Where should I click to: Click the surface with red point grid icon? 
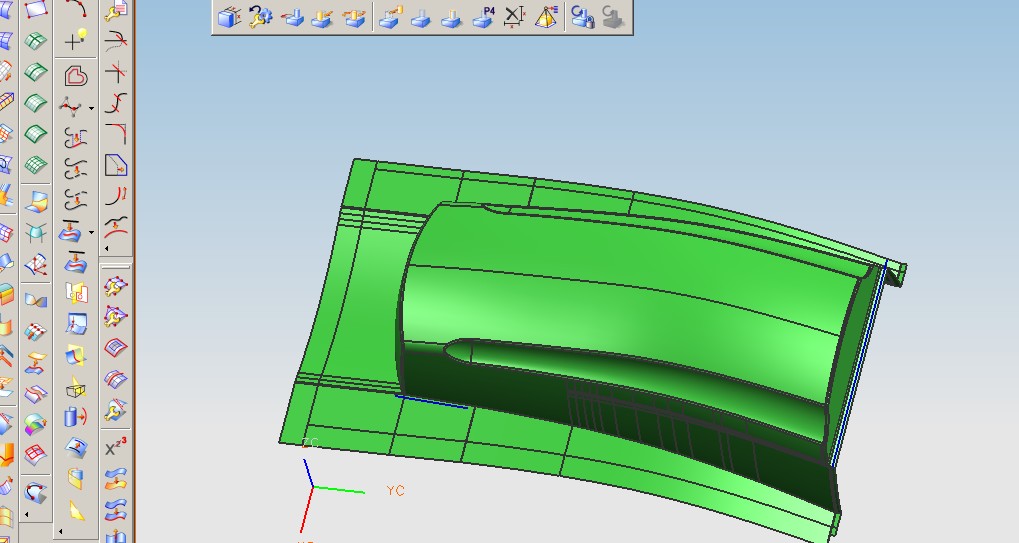coord(36,331)
